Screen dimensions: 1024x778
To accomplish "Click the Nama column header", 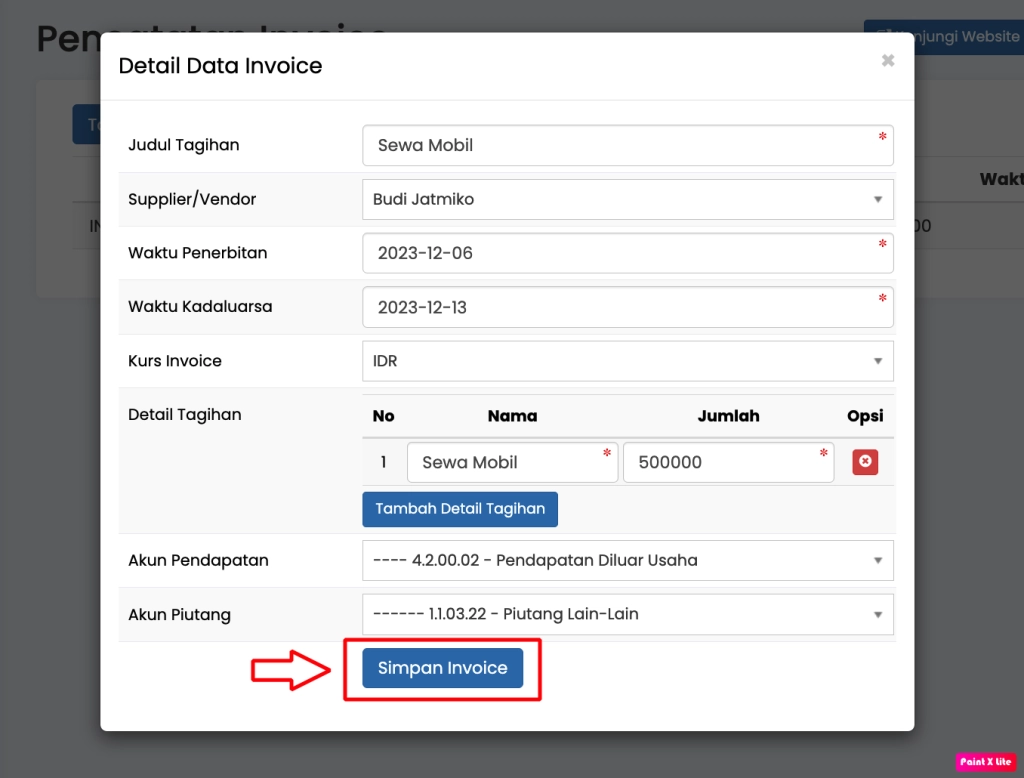I will click(x=512, y=416).
